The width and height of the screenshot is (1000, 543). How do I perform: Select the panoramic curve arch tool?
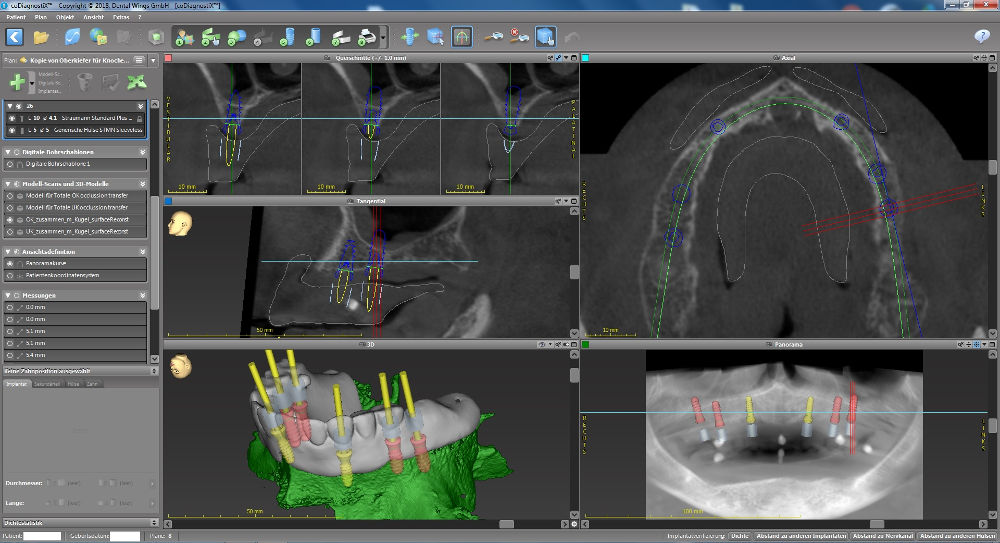[462, 37]
